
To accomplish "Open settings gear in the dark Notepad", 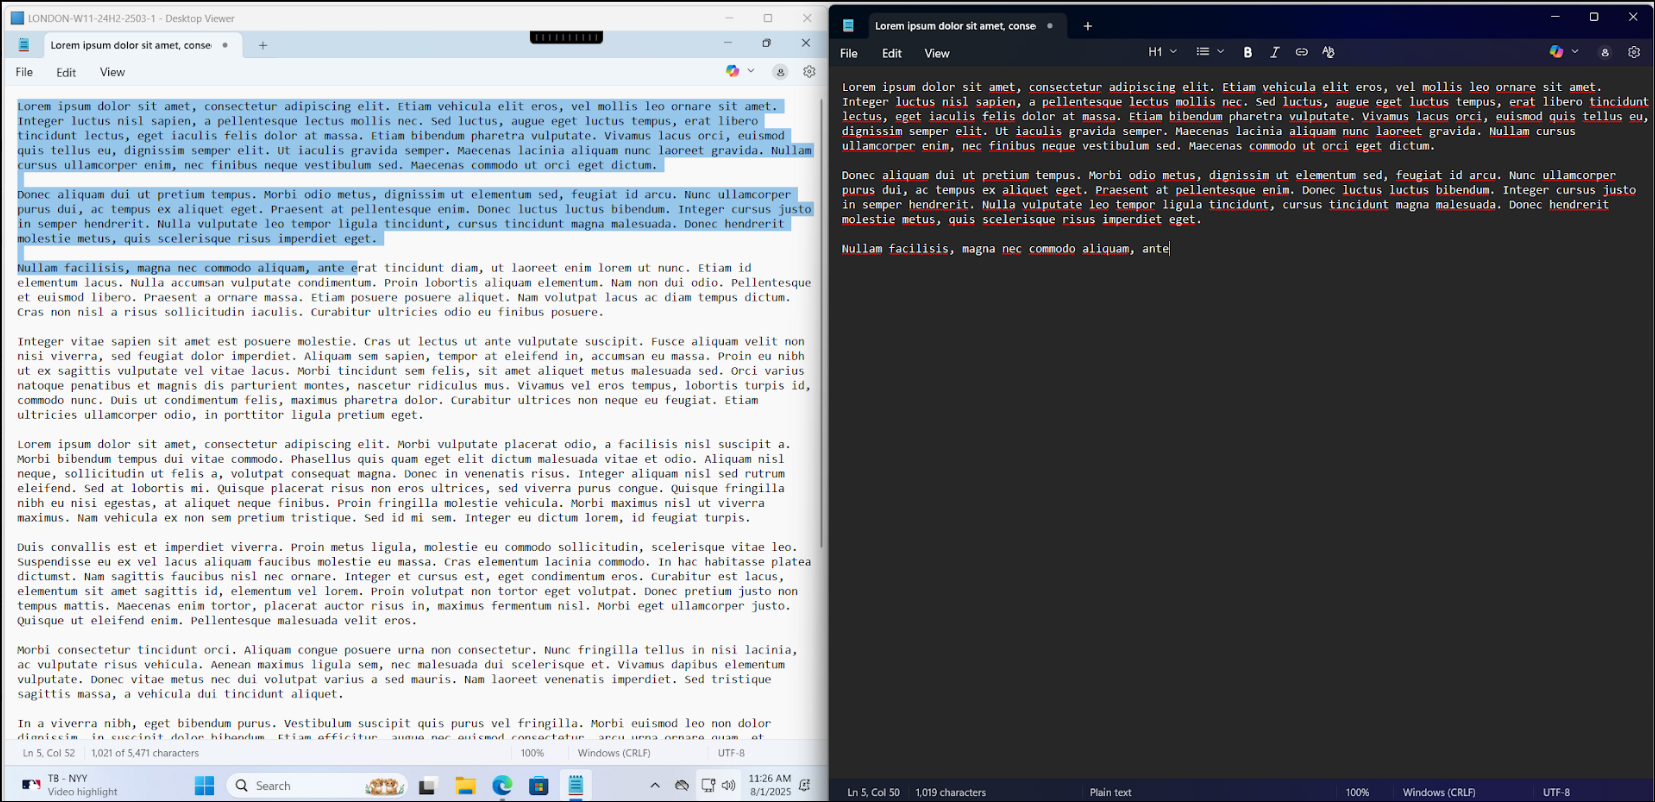I will click(x=1634, y=52).
